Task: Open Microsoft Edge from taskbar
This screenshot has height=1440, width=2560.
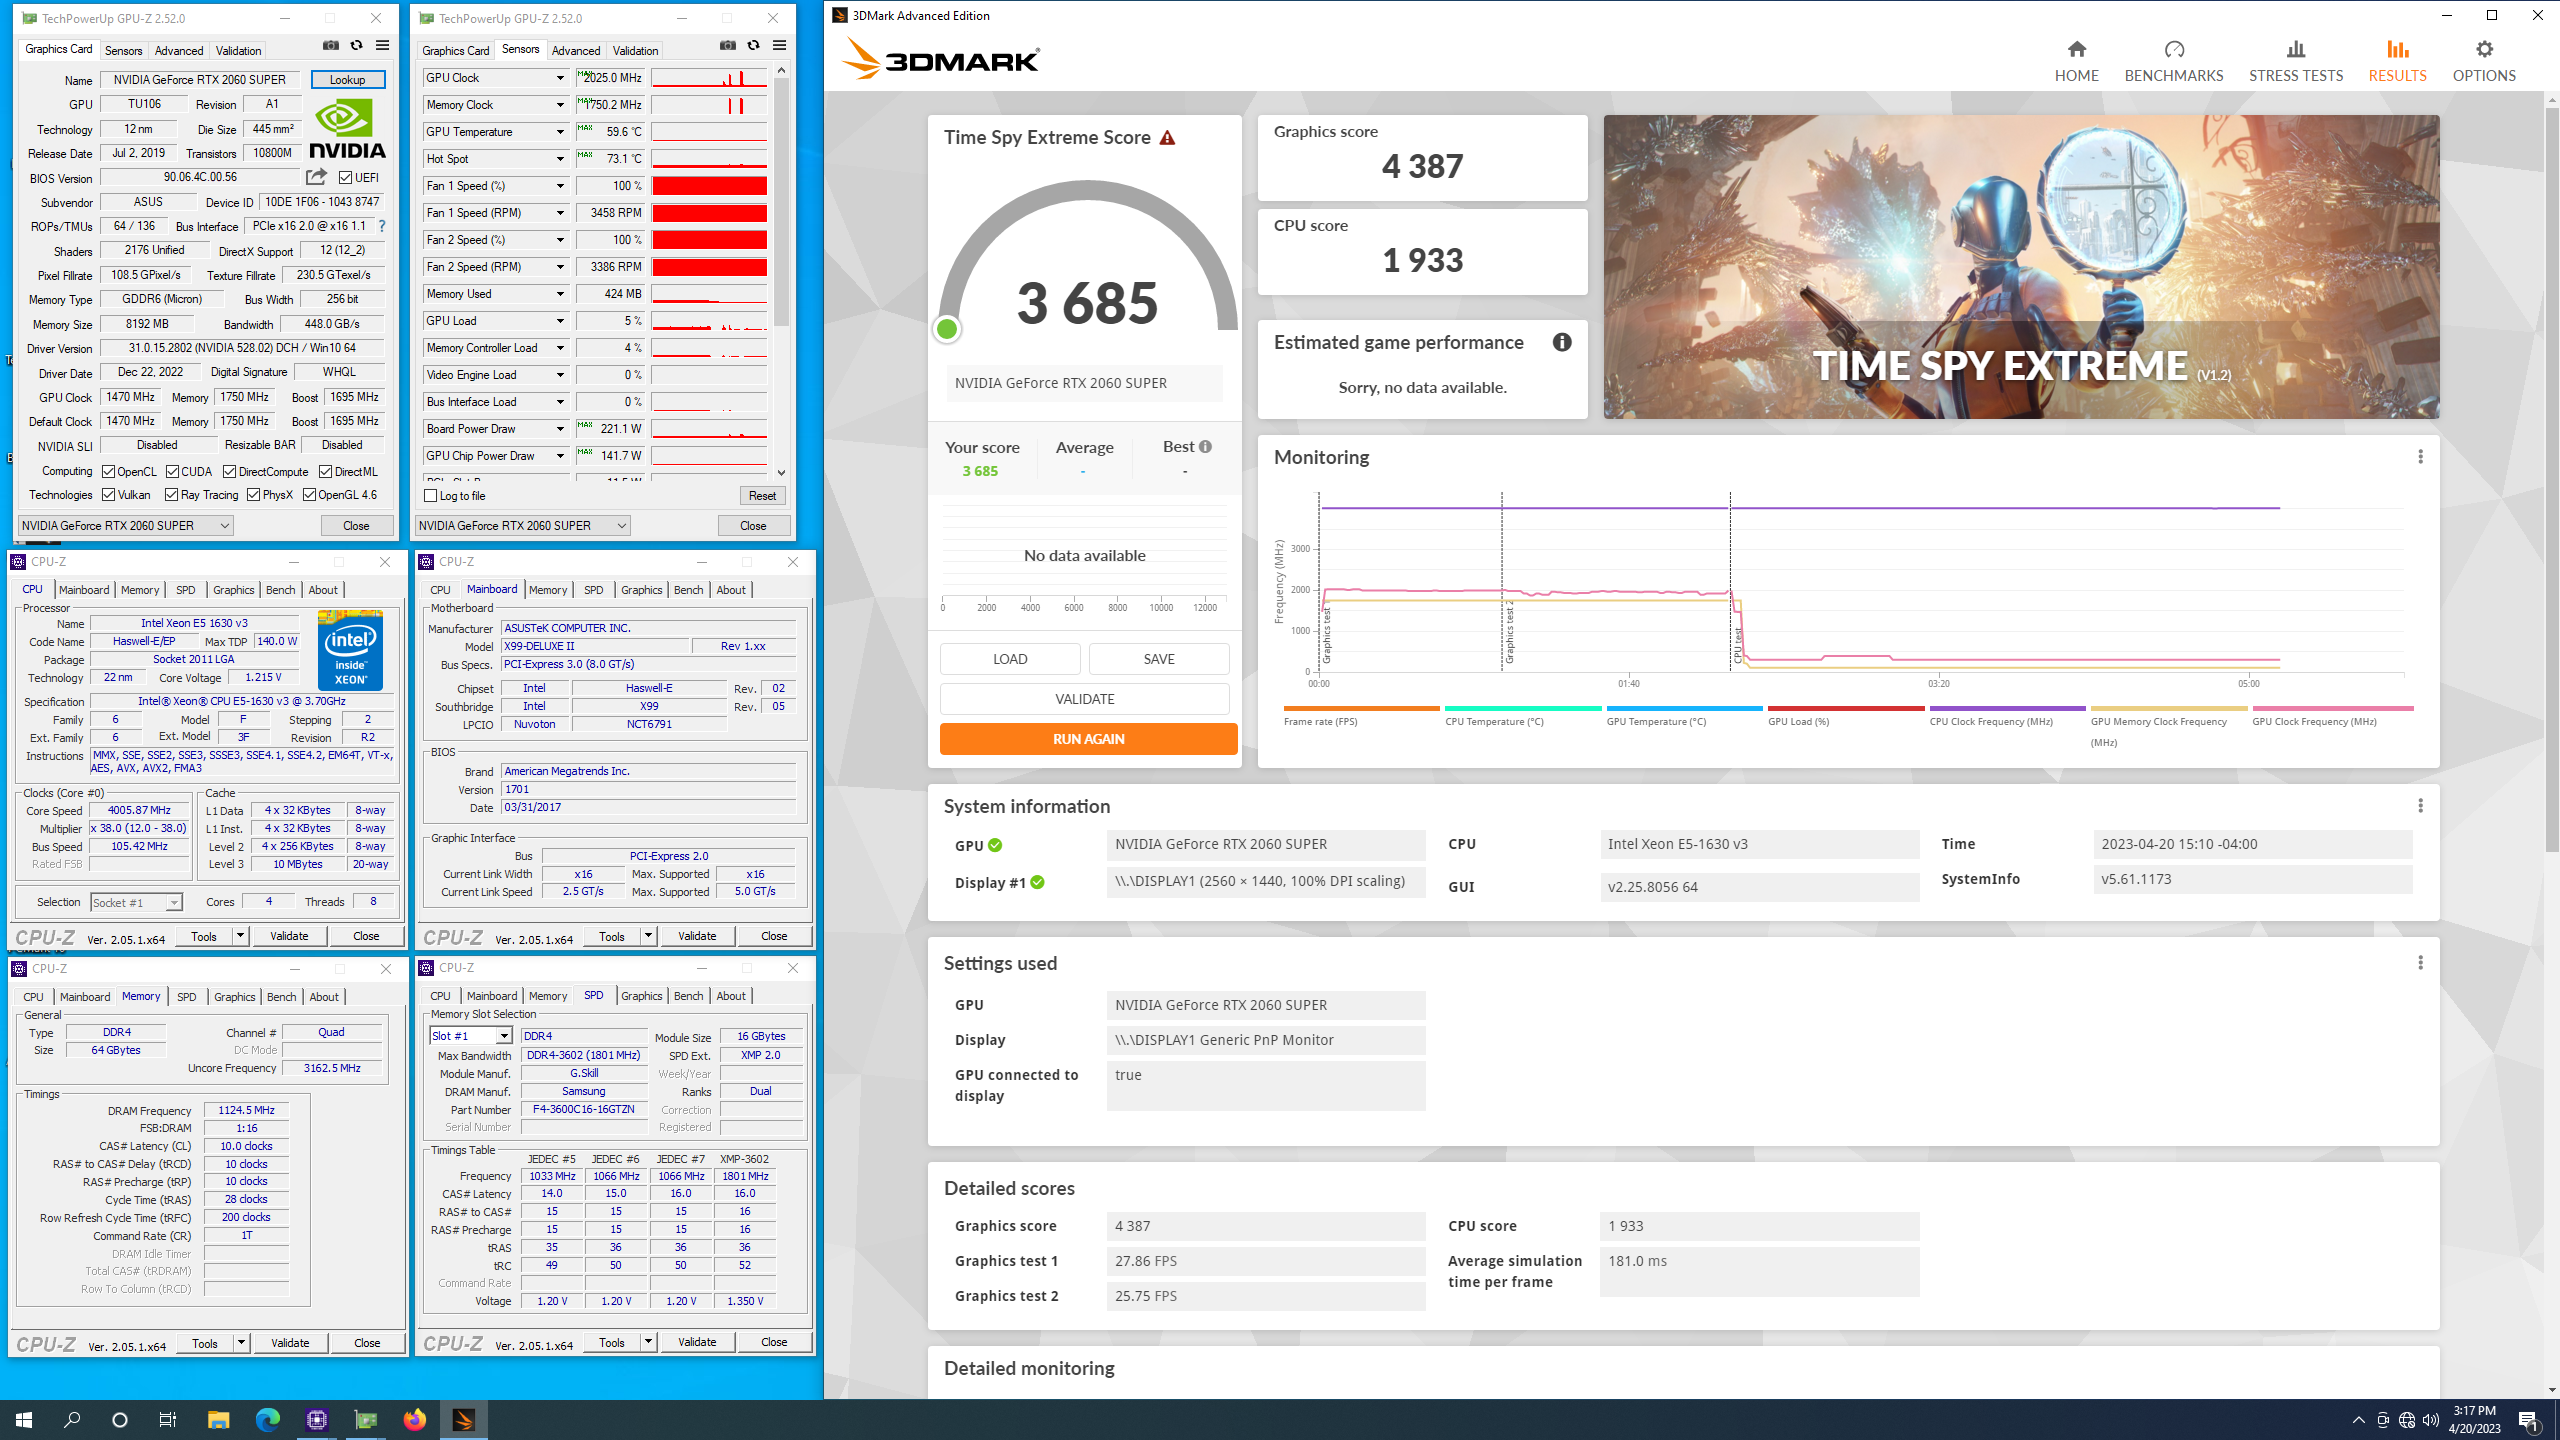Action: point(267,1419)
